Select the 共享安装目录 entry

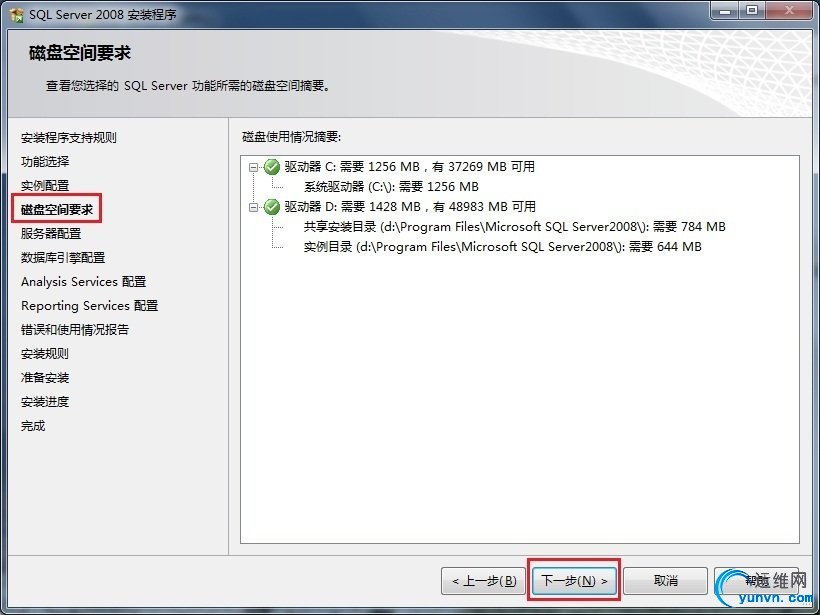click(x=515, y=226)
